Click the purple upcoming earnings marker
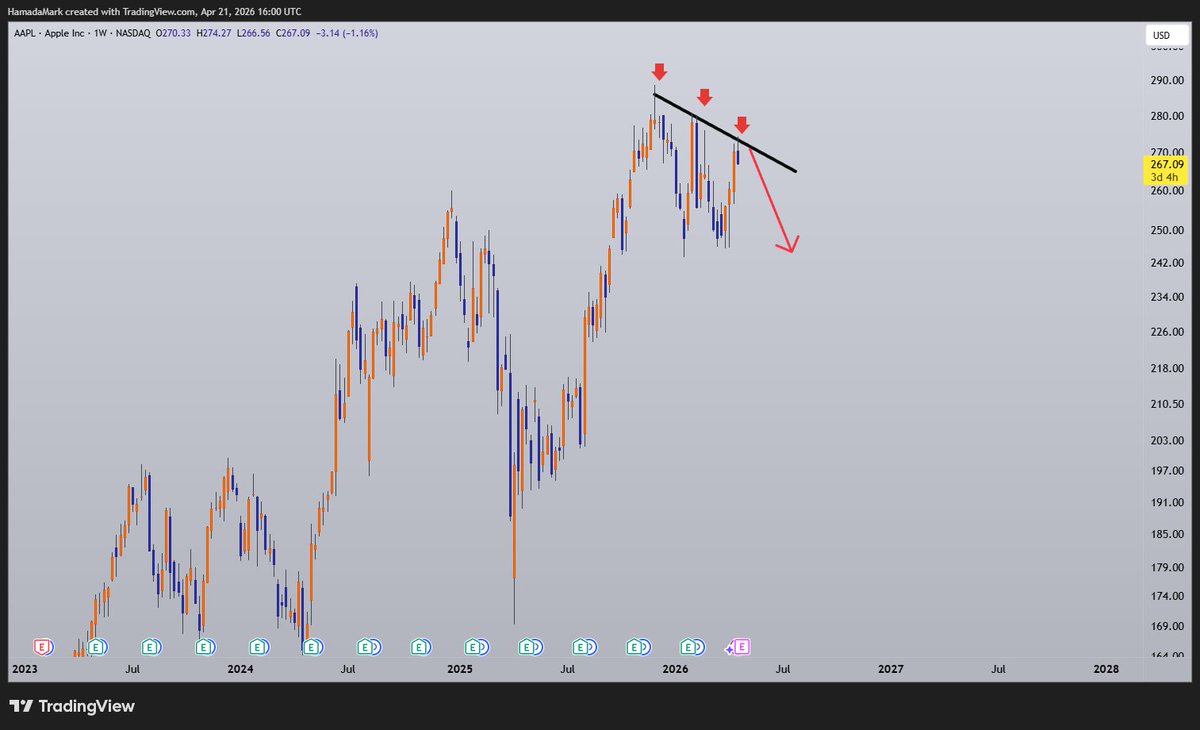 (x=742, y=647)
